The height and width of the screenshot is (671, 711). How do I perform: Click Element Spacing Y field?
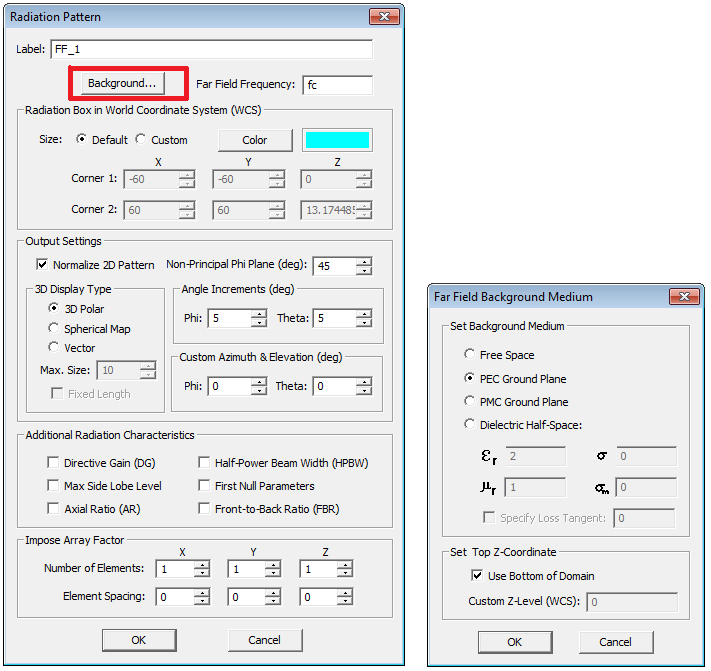coord(247,597)
